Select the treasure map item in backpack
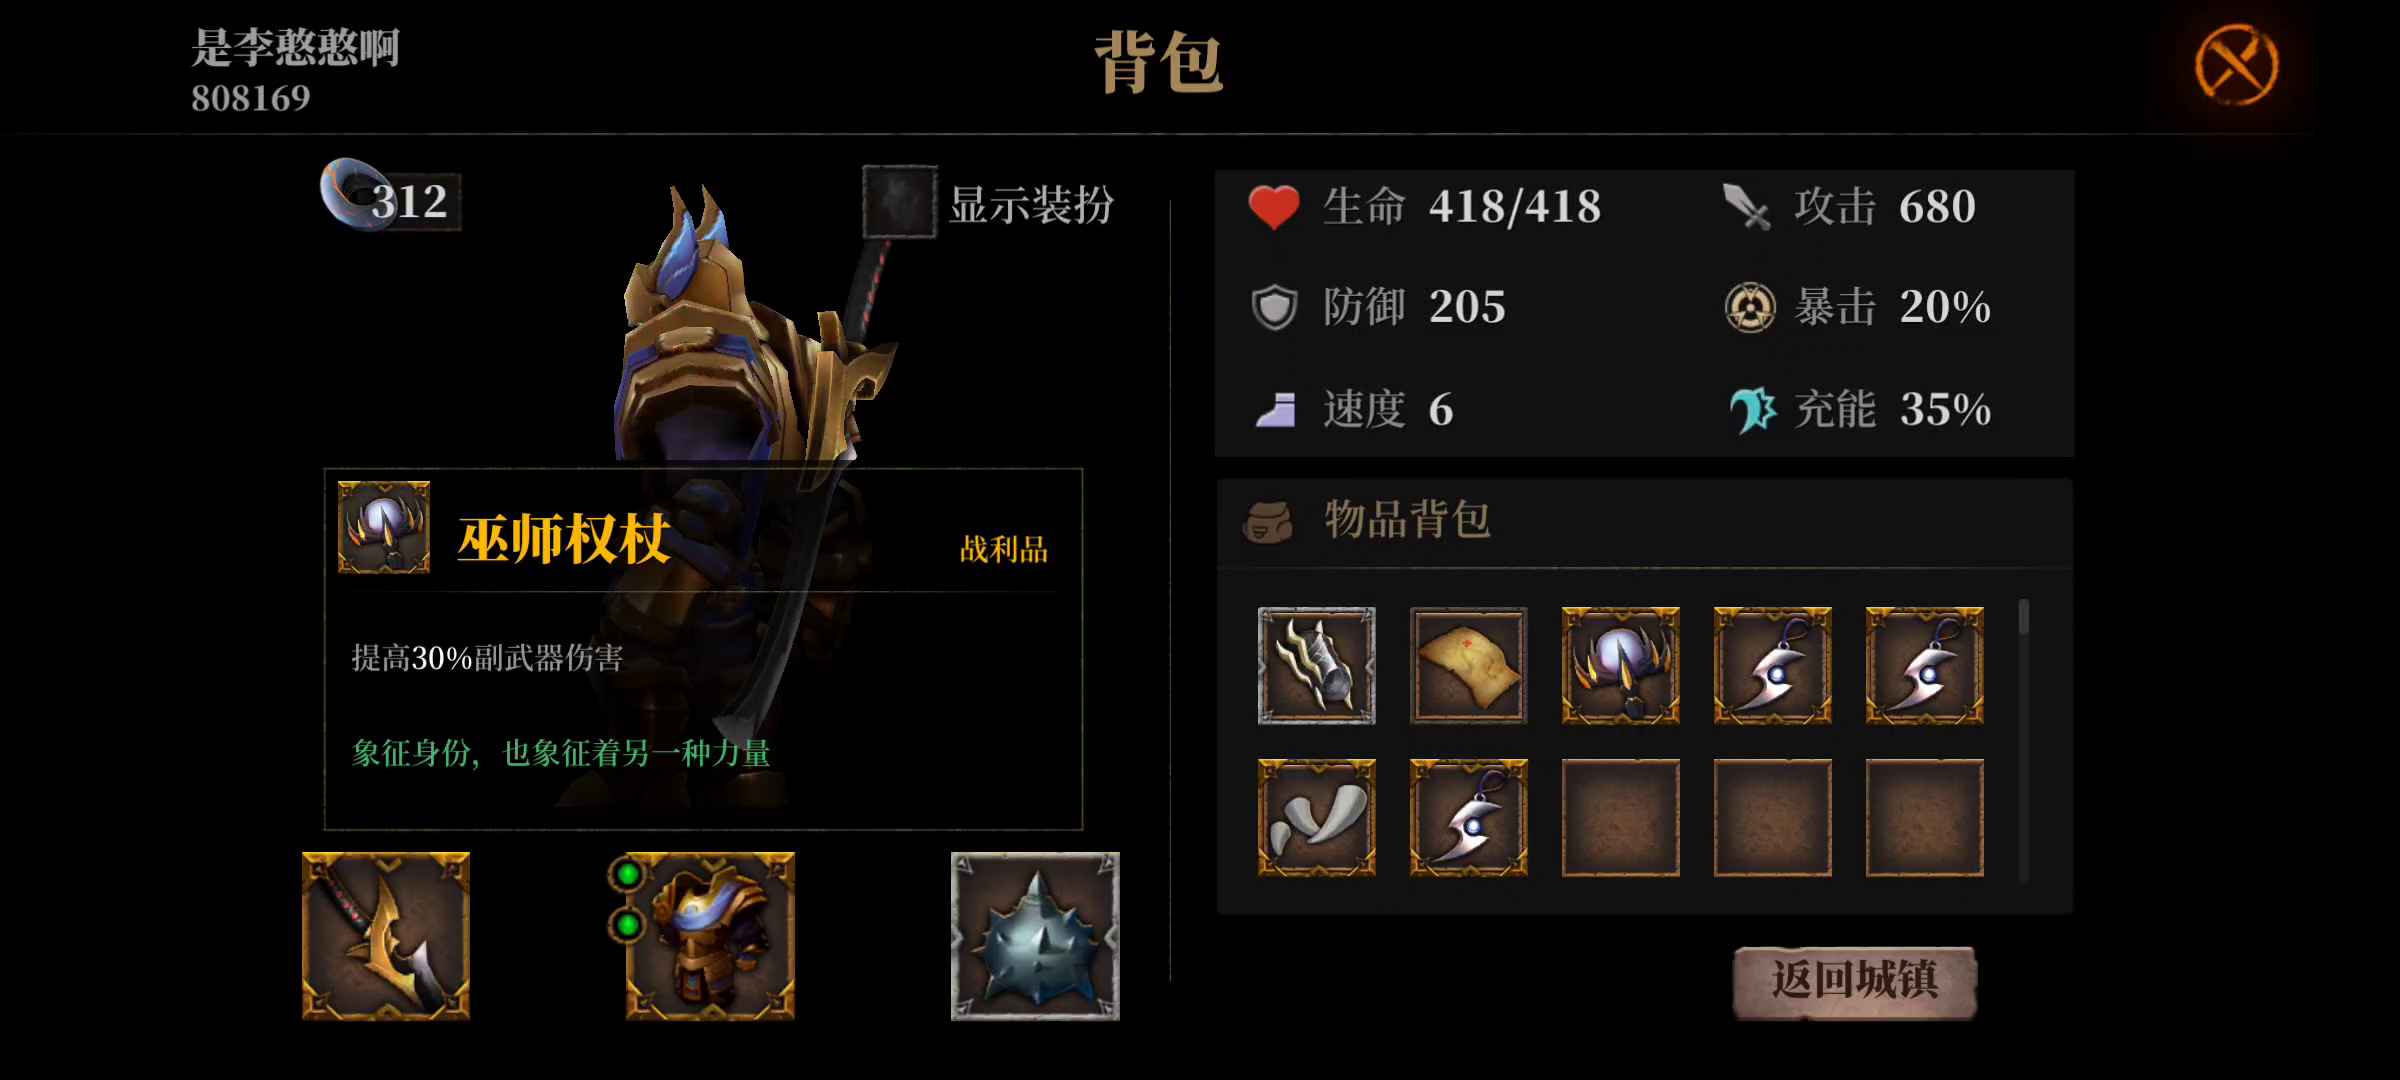The image size is (2400, 1080). (x=1468, y=665)
